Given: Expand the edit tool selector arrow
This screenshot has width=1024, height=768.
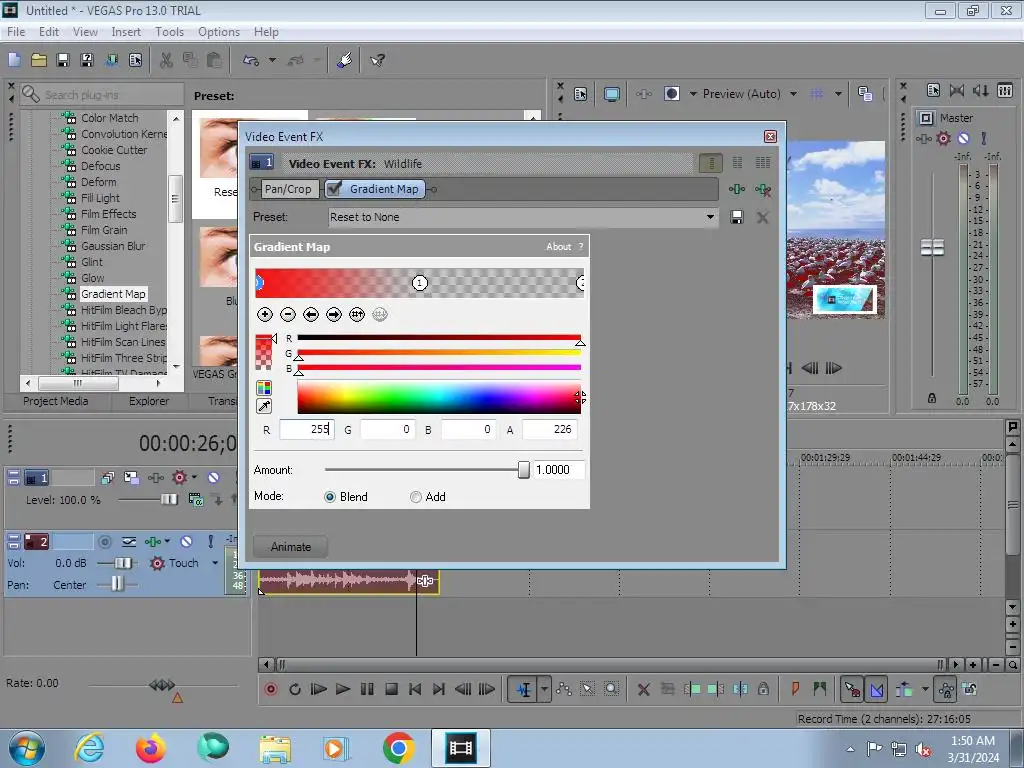Looking at the screenshot, I should tap(544, 689).
